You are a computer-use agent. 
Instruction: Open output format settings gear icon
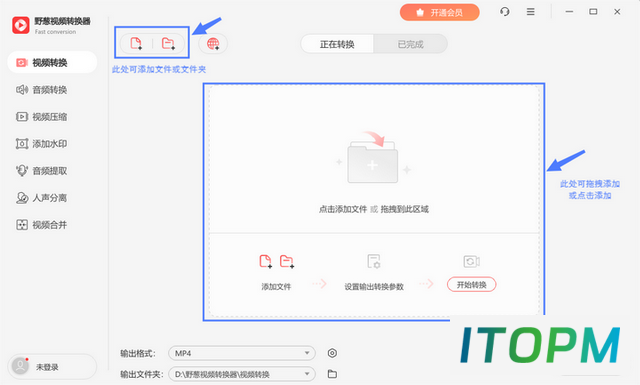[x=332, y=353]
